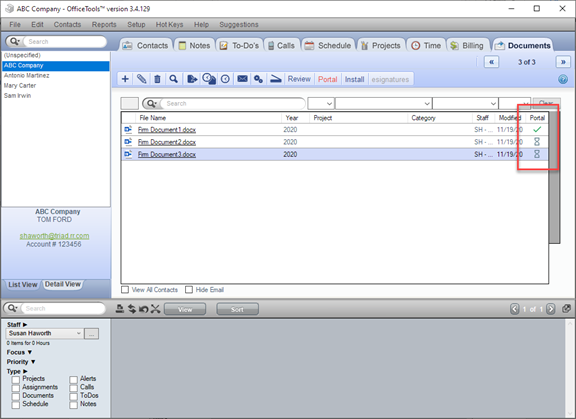The height and width of the screenshot is (419, 576).
Task: Click the gears settings icon in toolbar
Action: 258,79
